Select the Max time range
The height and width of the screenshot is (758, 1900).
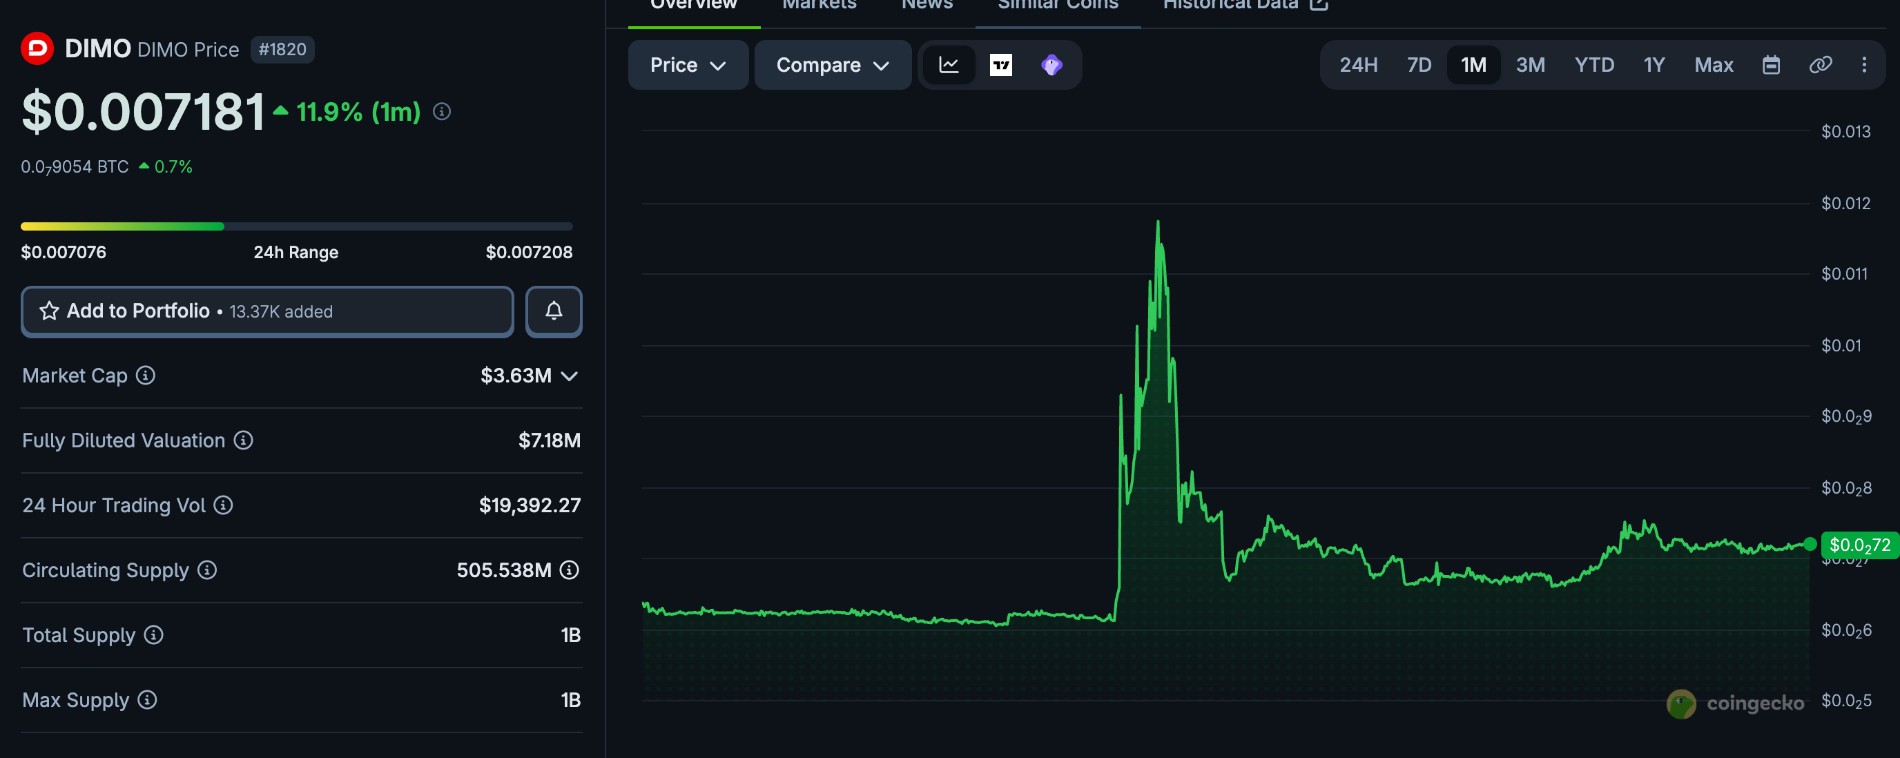(1714, 65)
